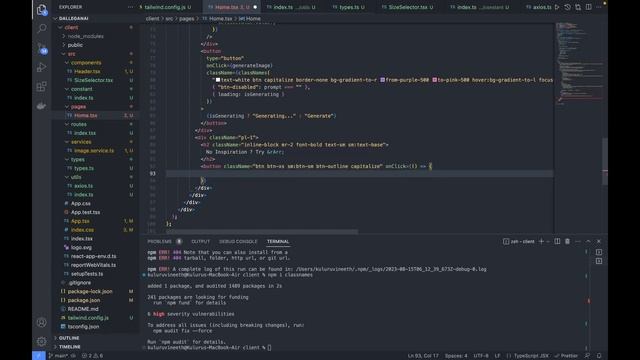Create a new terminal with plus icon
Image resolution: width=640 pixels, height=360 pixels.
pos(541,241)
